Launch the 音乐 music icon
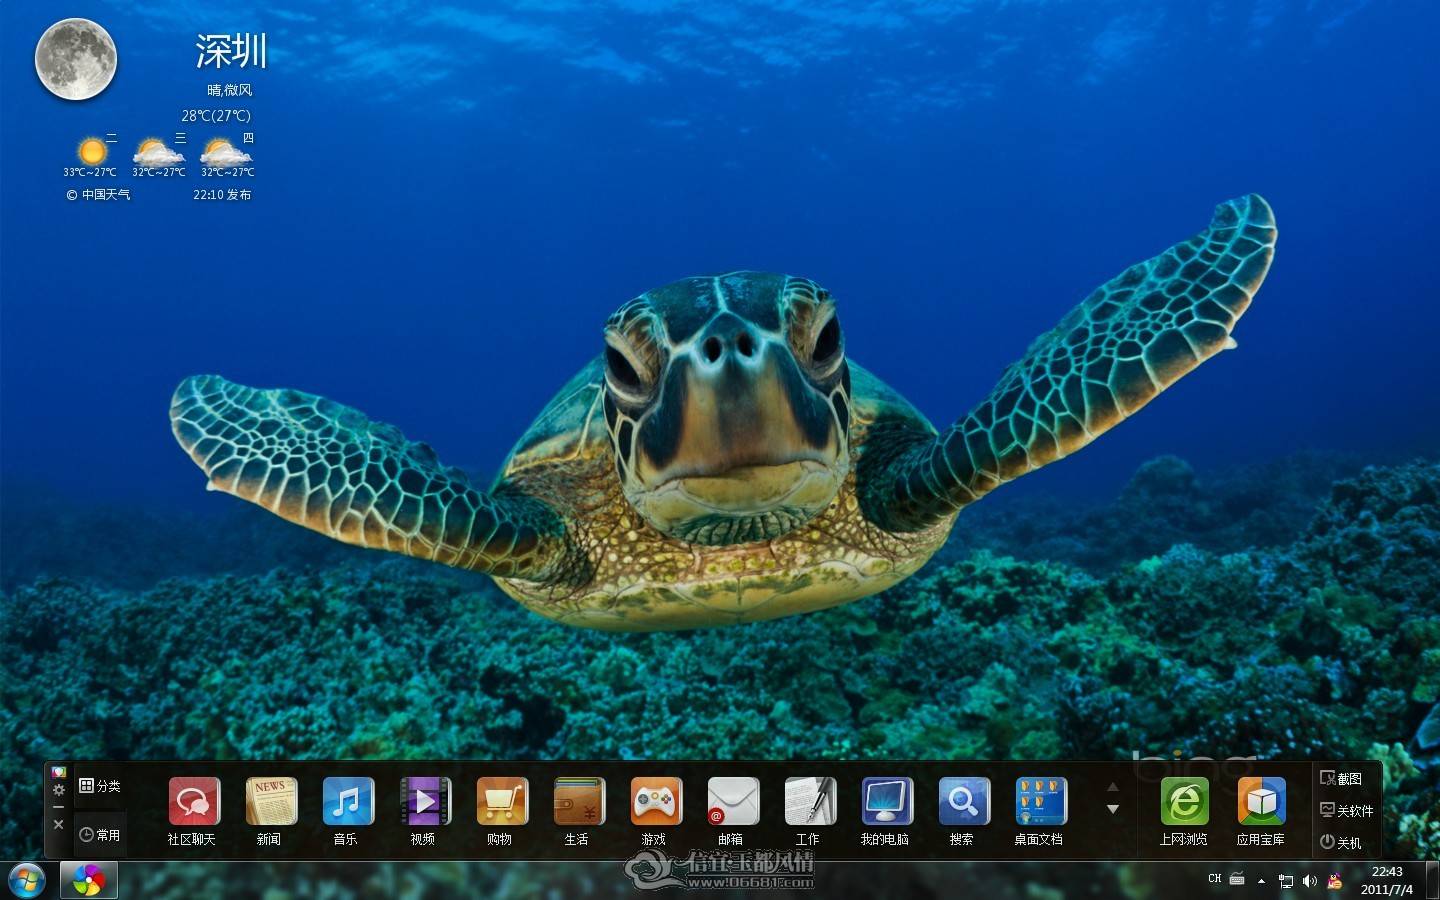This screenshot has height=900, width=1440. tap(347, 803)
